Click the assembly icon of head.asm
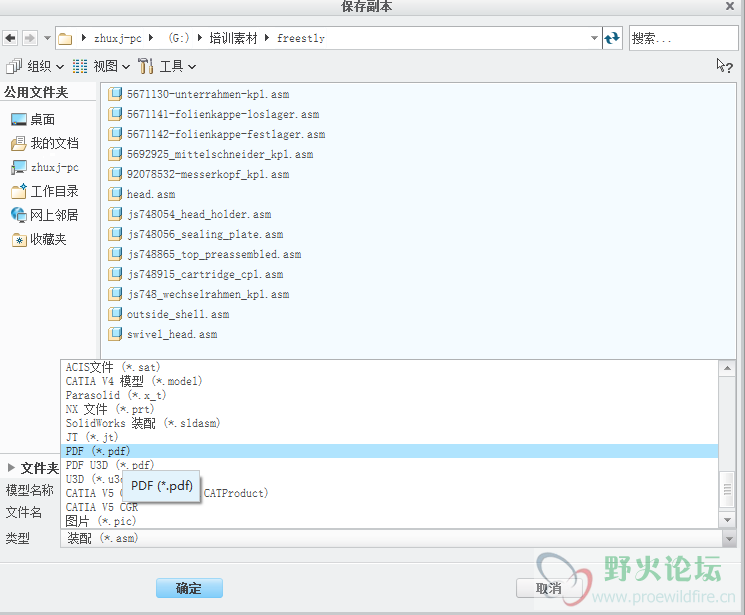Image resolution: width=745 pixels, height=615 pixels. pyautogui.click(x=115, y=193)
